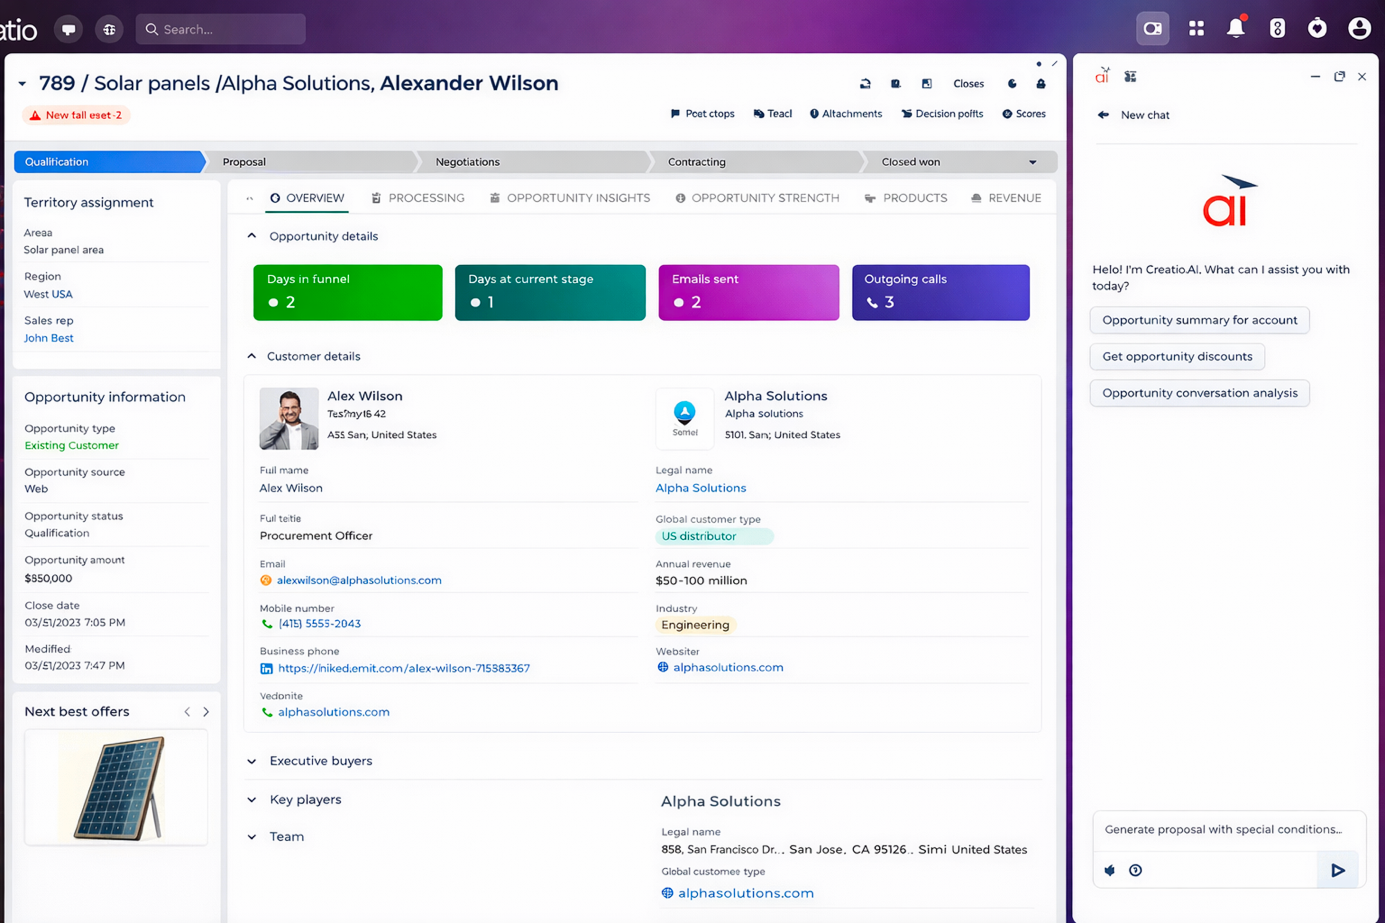Collapse the Opportunity details section
The width and height of the screenshot is (1385, 923).
point(252,236)
